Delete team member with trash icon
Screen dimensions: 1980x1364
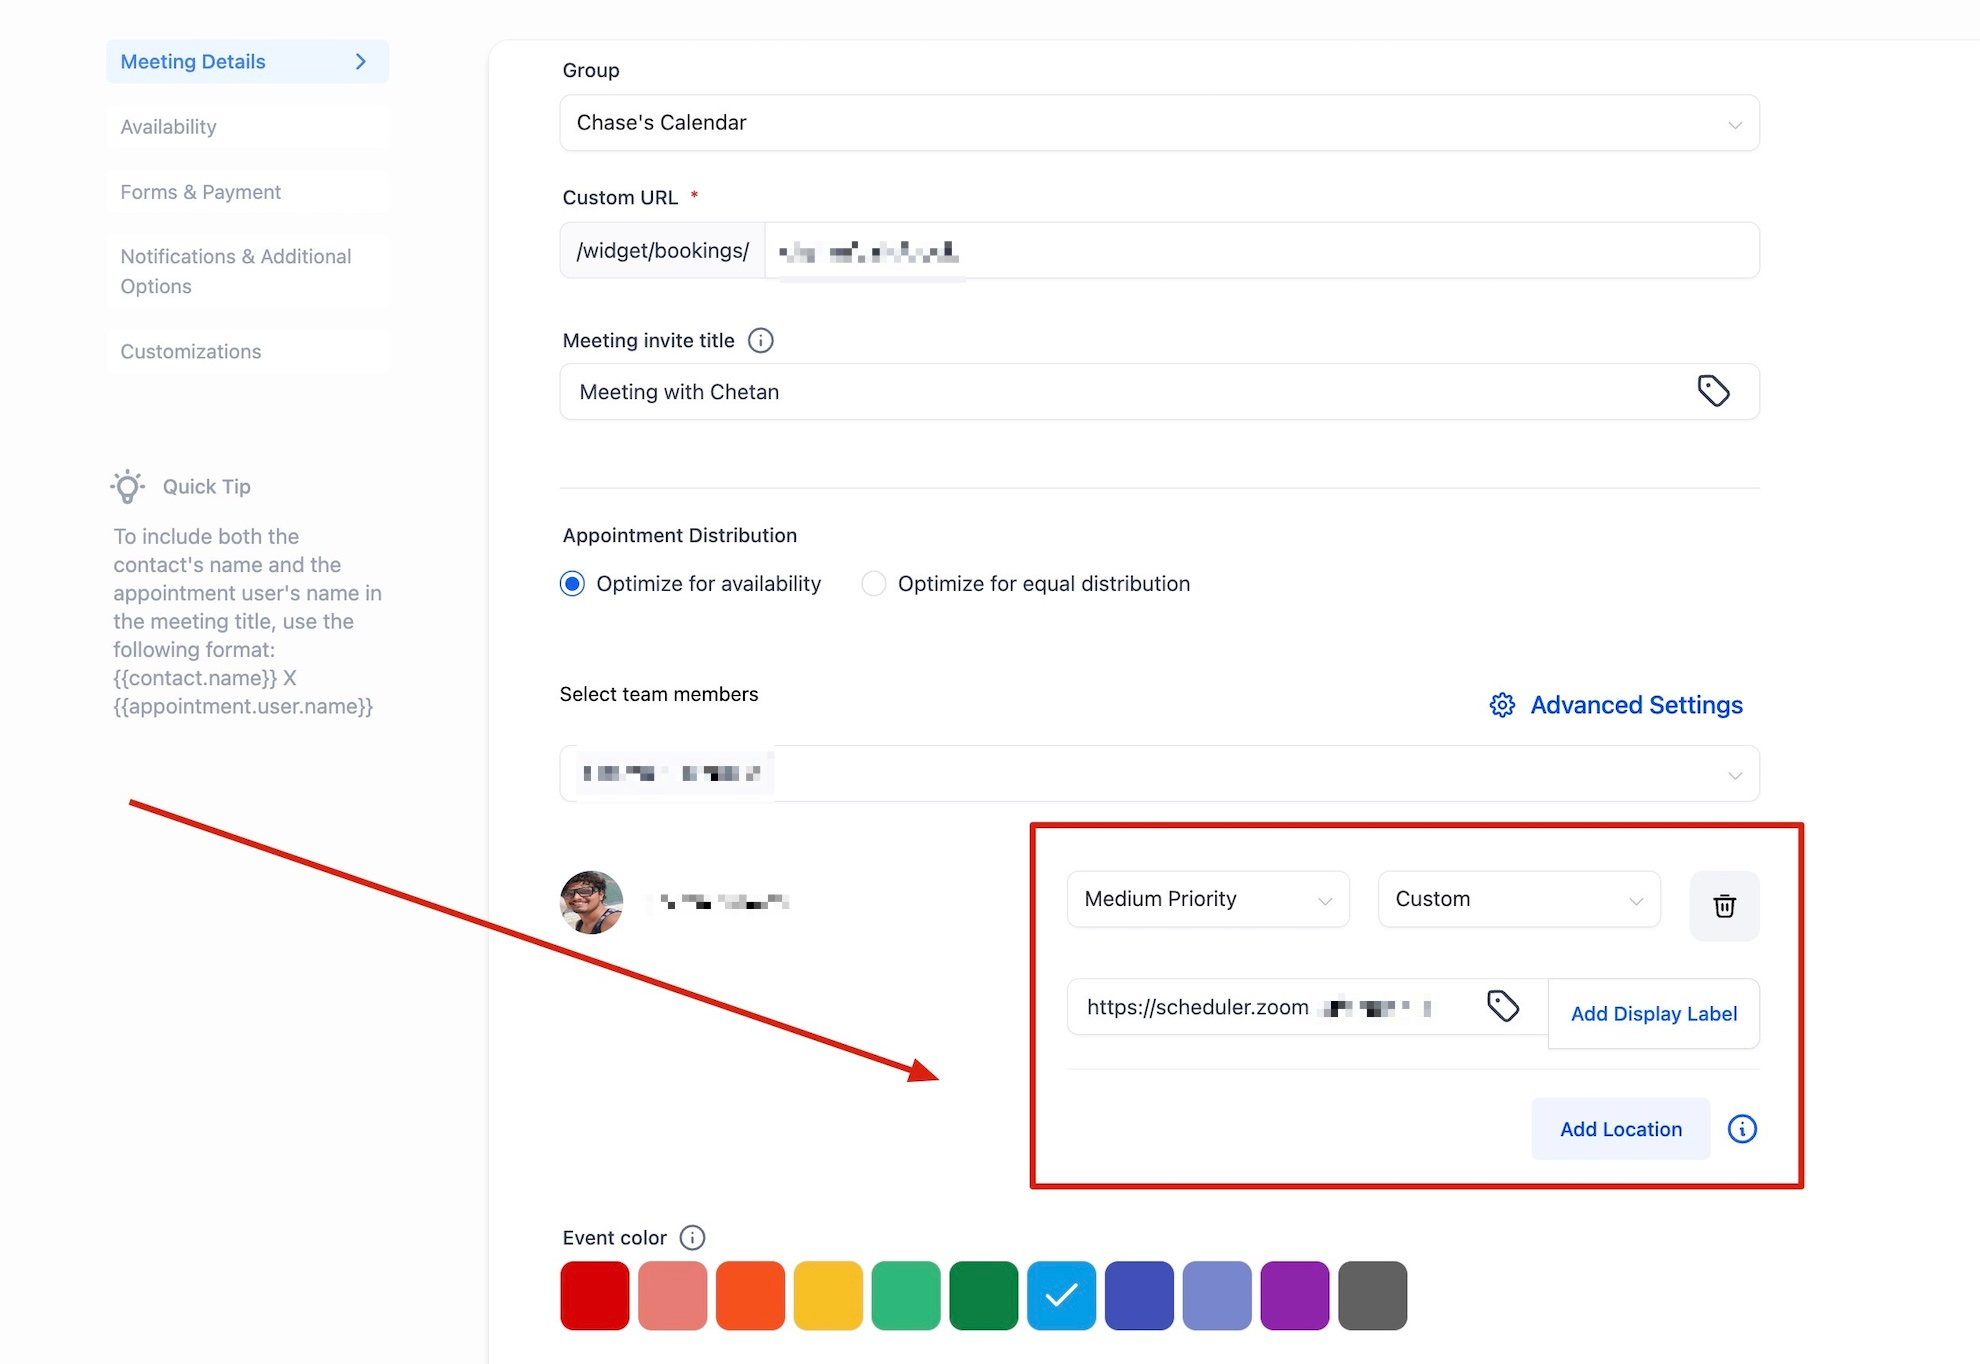pos(1724,906)
